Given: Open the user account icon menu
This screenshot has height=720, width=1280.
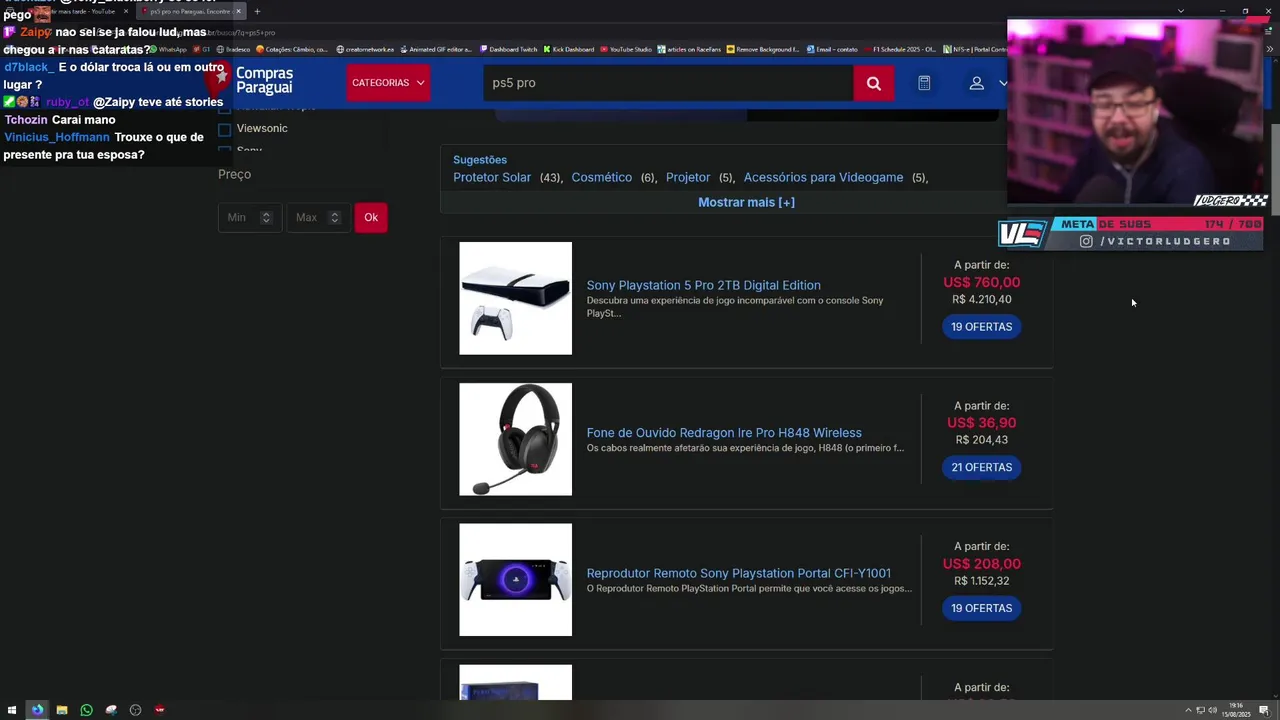Looking at the screenshot, I should (x=976, y=83).
